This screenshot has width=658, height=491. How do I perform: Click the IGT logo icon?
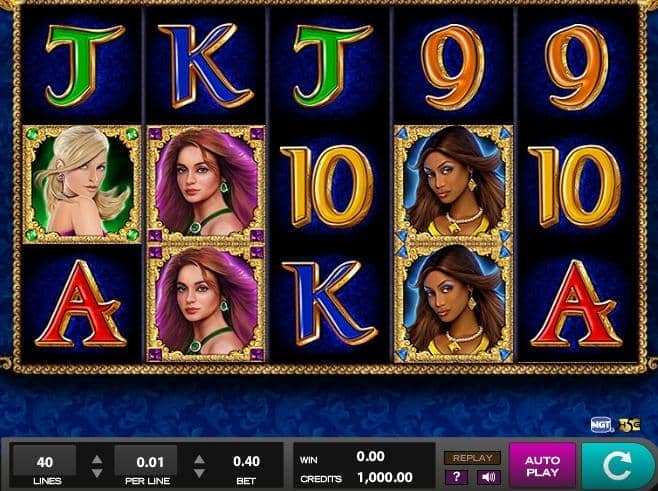click(601, 425)
